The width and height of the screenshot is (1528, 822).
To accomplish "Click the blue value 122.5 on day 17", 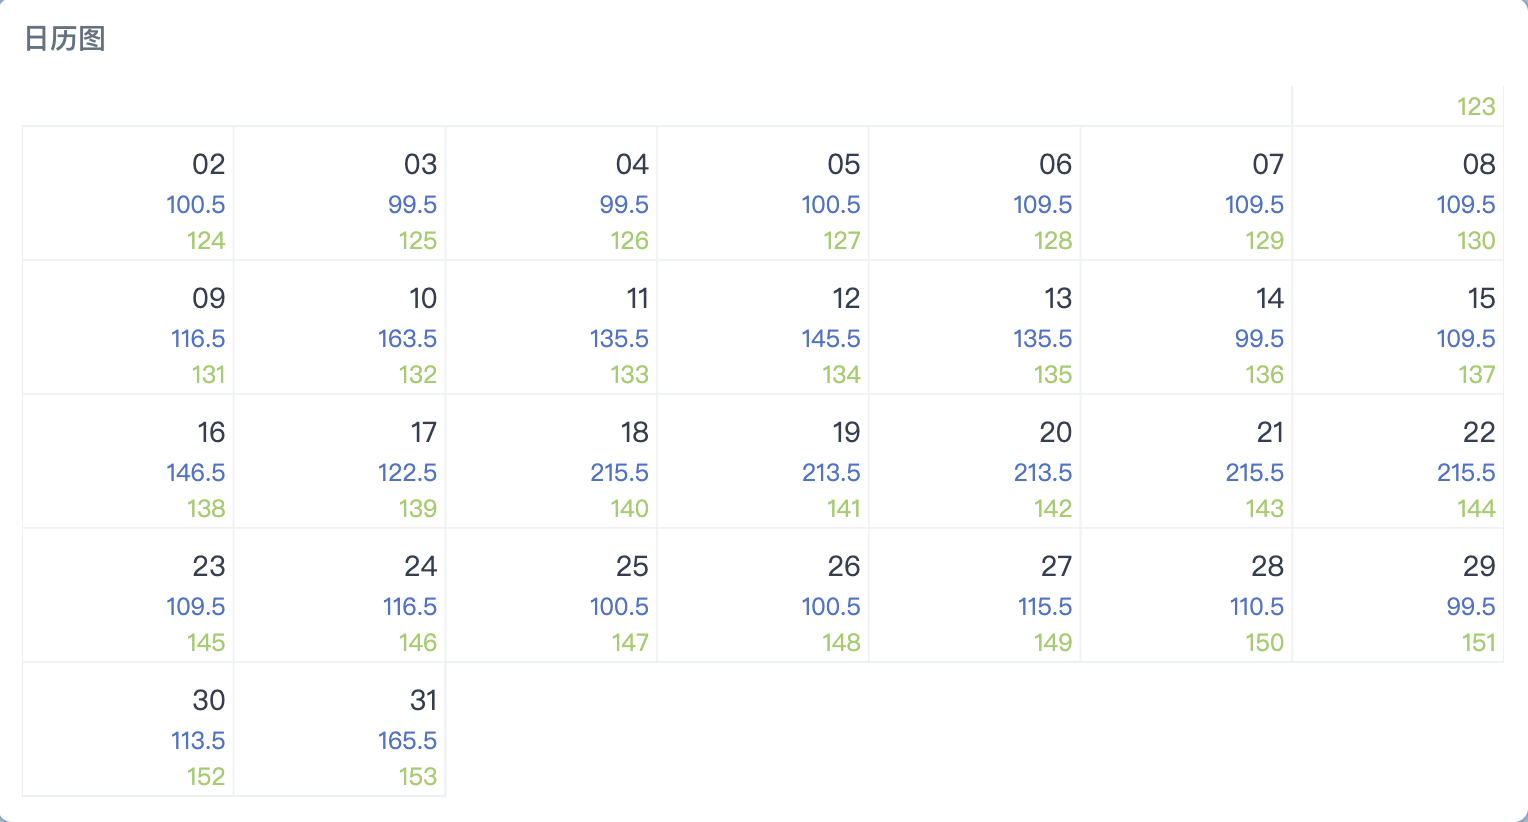I will tap(407, 473).
